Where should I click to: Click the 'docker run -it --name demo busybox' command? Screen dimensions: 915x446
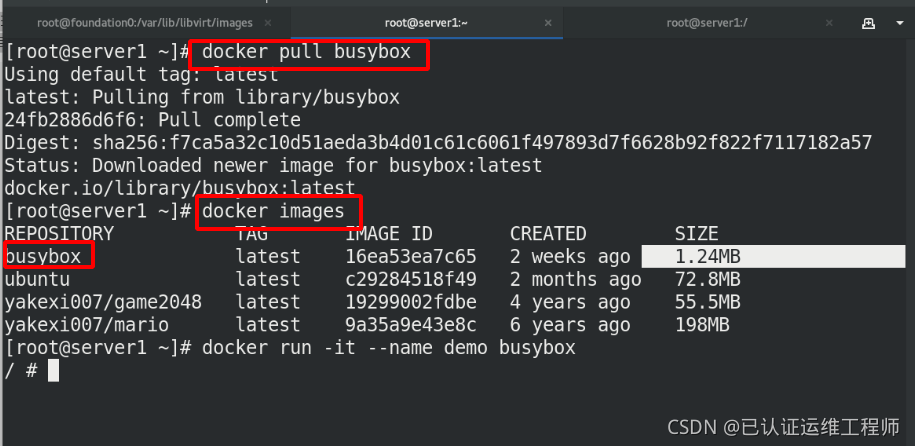(x=389, y=347)
